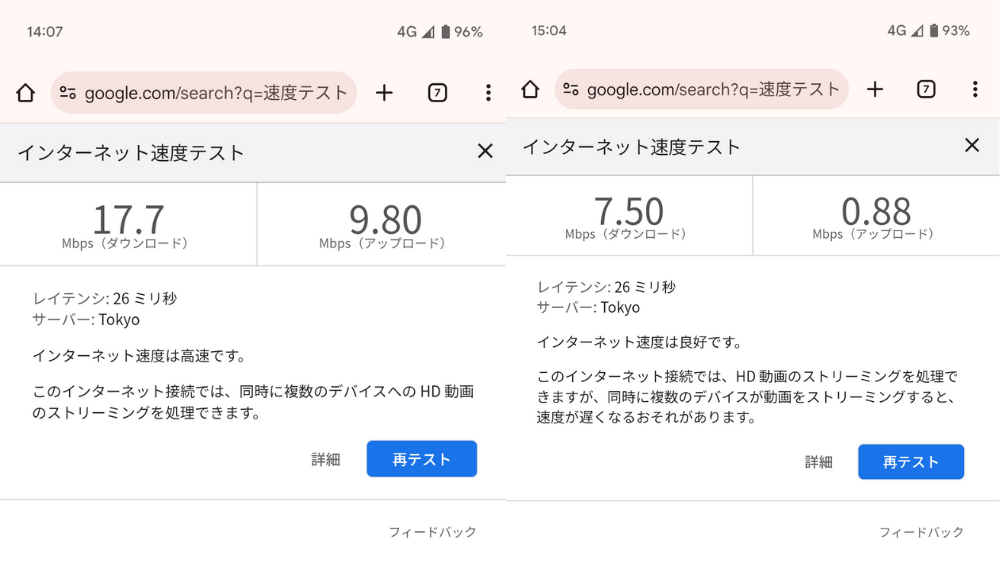Add a new tab in the right browser
The height and width of the screenshot is (562, 1000).
875,89
